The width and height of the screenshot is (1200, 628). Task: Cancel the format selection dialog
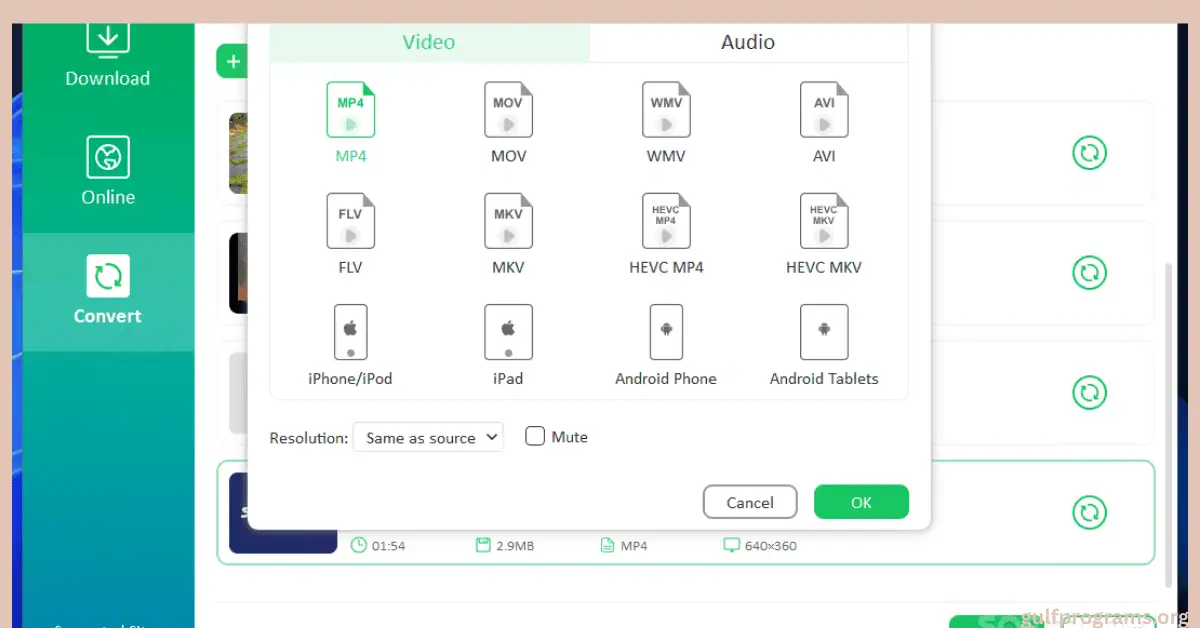tap(750, 502)
